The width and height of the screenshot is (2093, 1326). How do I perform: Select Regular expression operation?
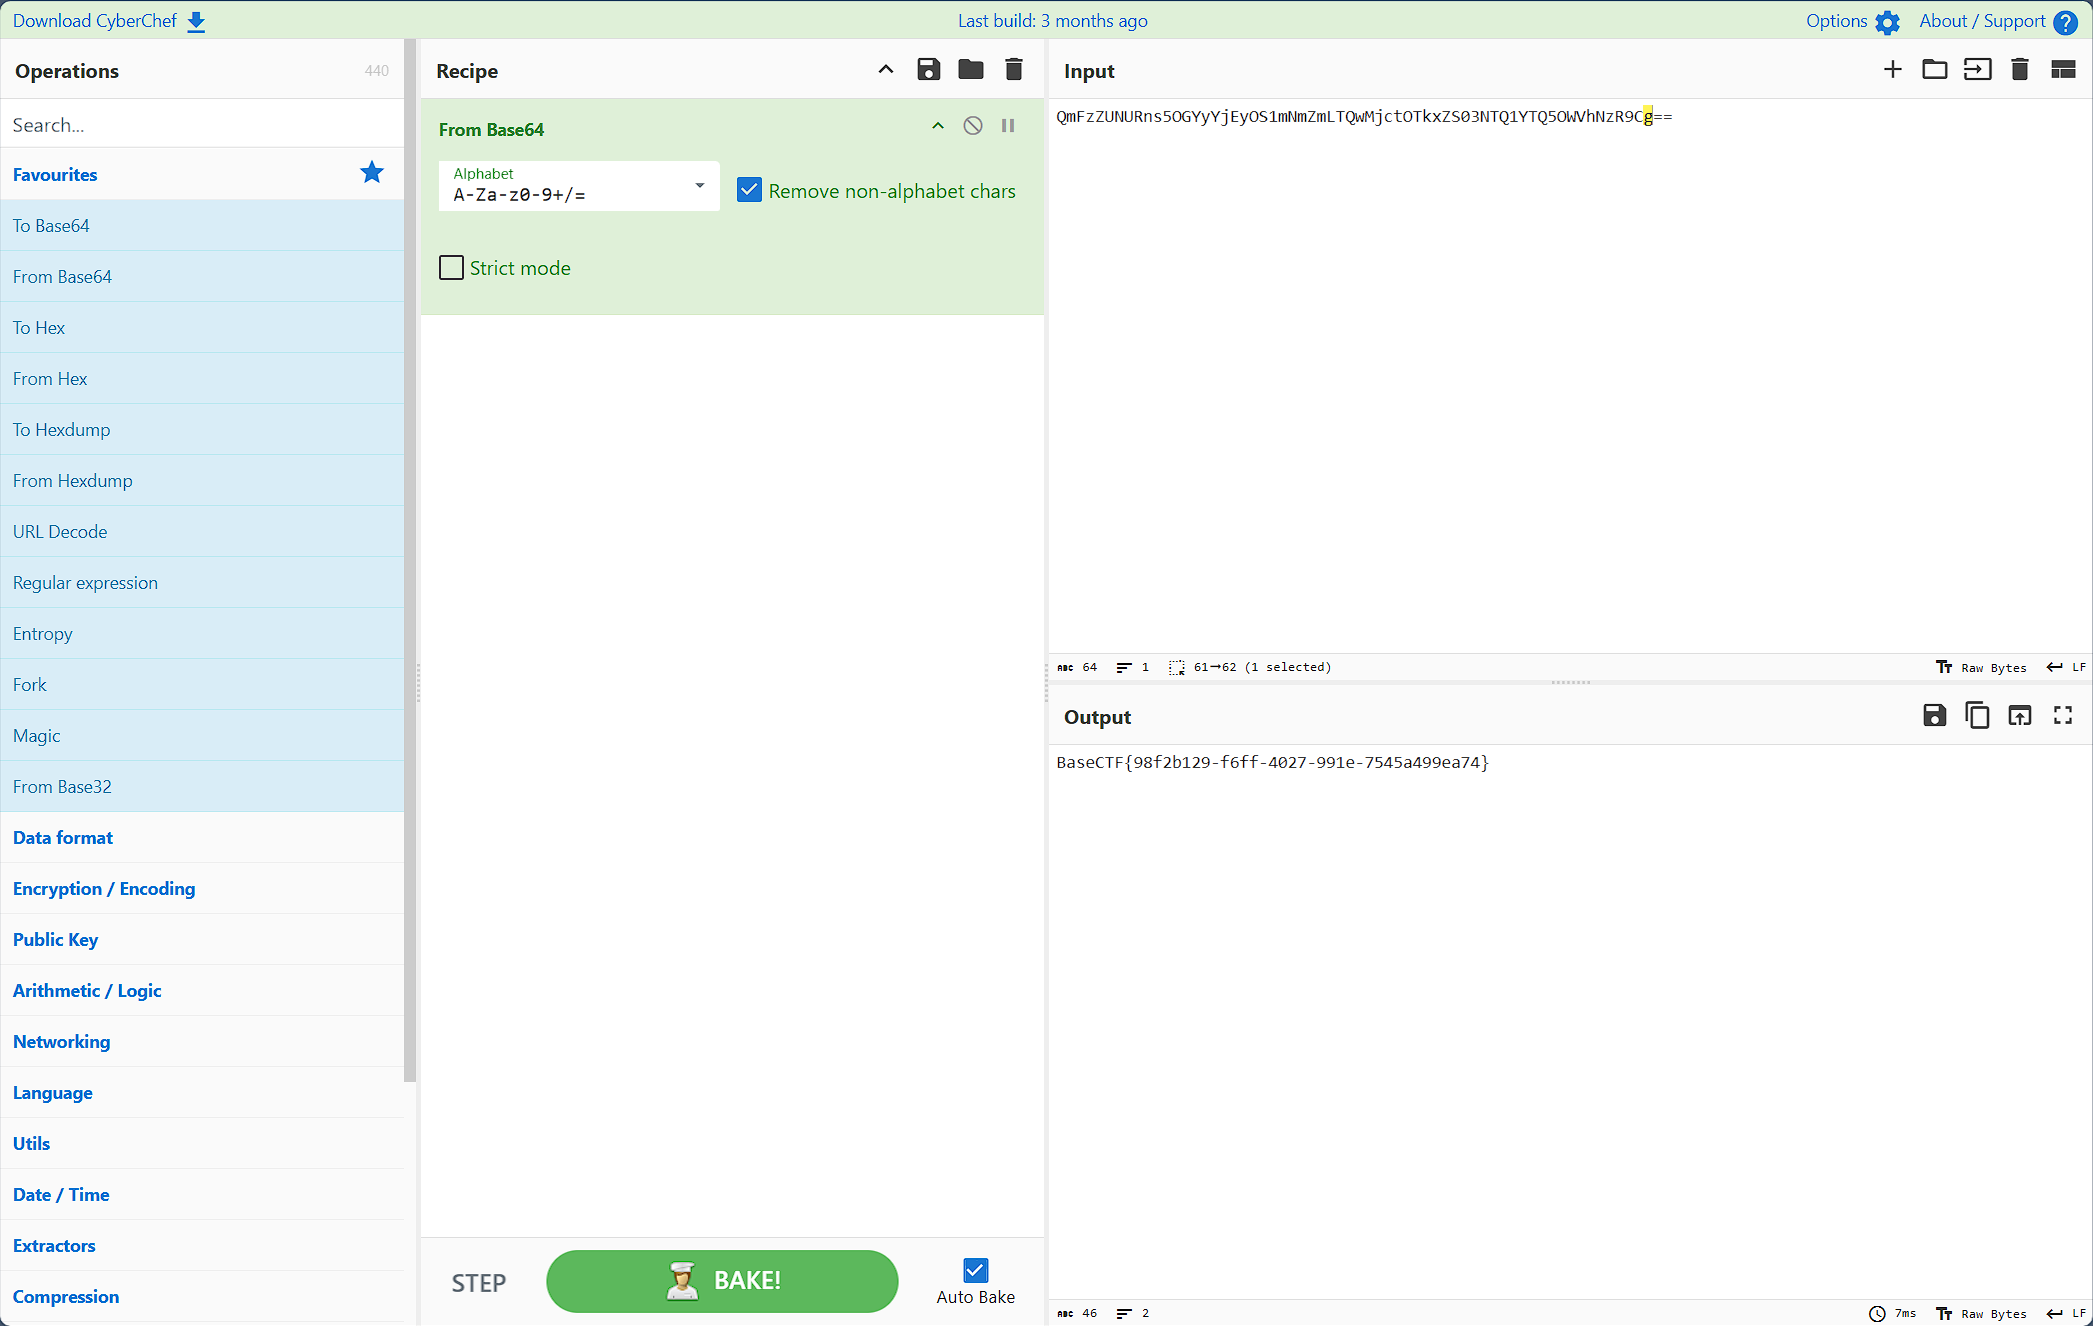(x=202, y=582)
